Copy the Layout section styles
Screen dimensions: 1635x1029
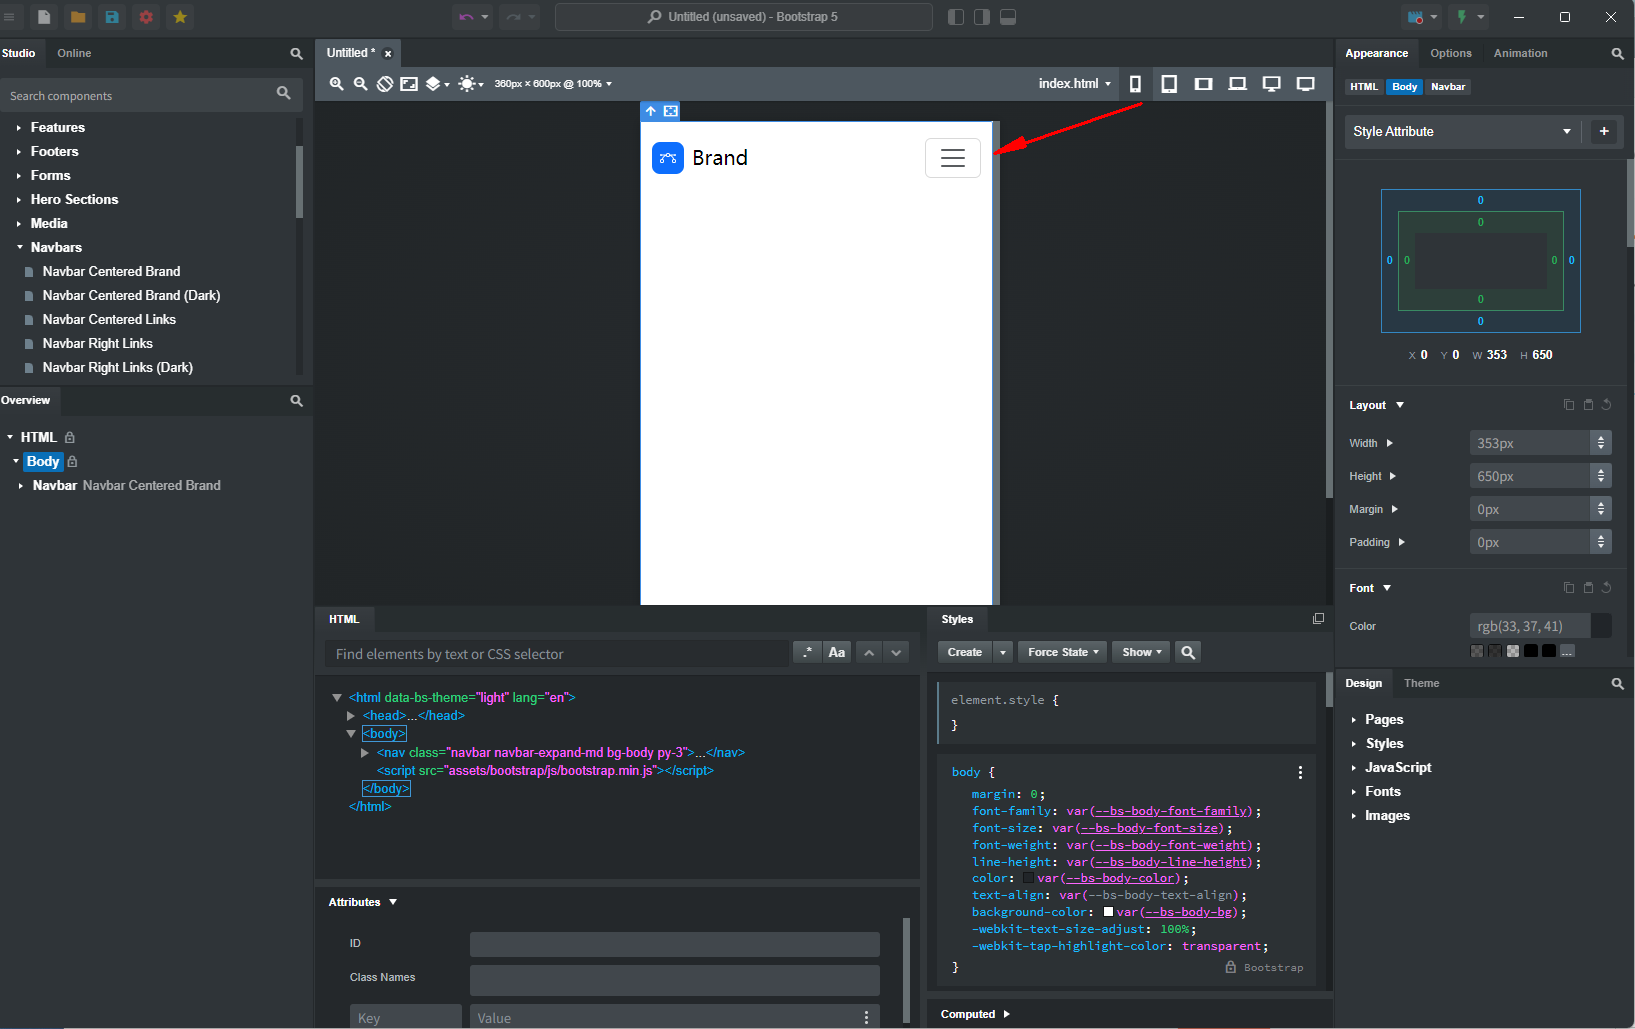click(x=1569, y=405)
